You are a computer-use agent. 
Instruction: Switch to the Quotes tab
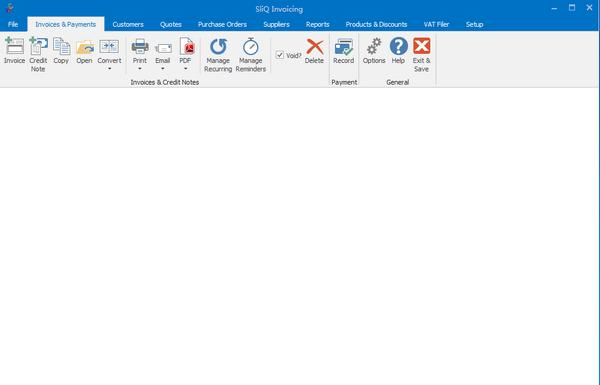(171, 24)
